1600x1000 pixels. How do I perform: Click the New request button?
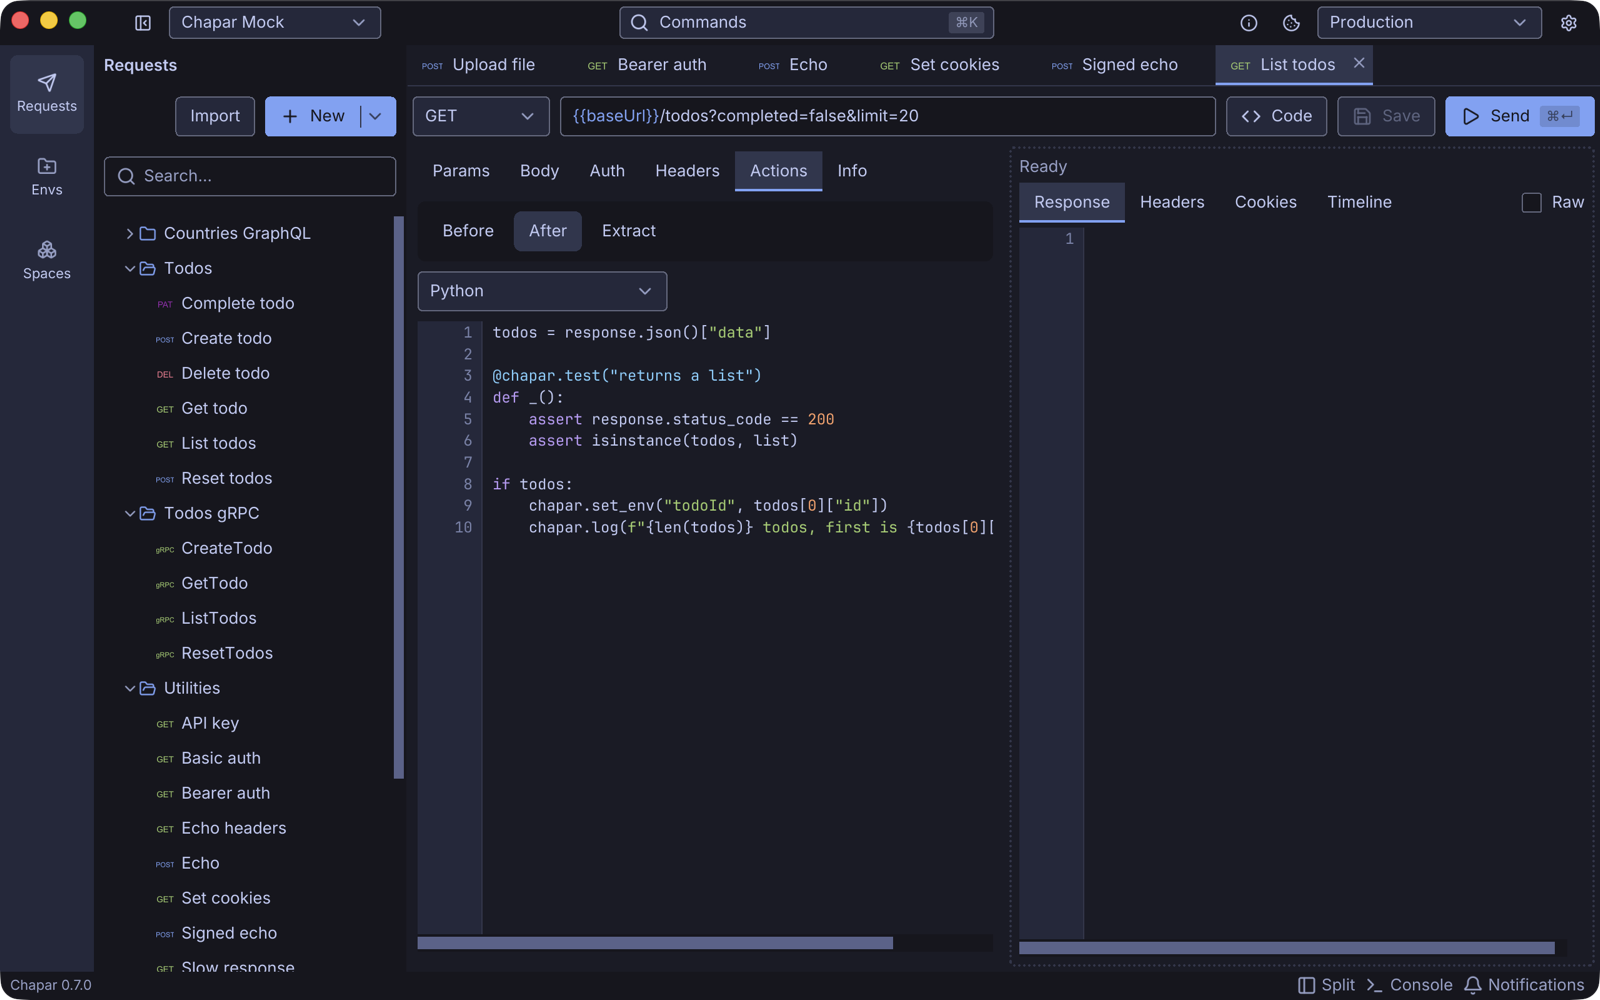point(313,116)
